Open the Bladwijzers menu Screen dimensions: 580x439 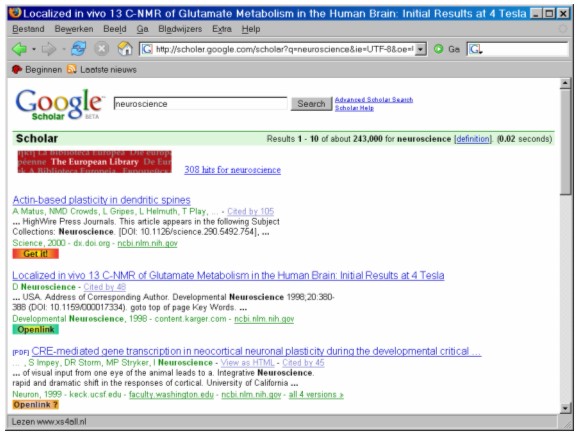tap(180, 29)
